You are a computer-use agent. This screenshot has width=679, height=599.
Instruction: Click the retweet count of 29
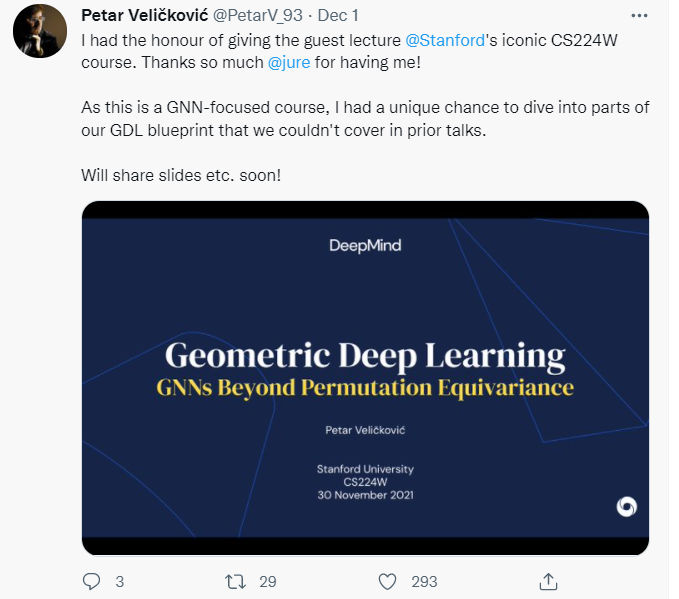268,581
